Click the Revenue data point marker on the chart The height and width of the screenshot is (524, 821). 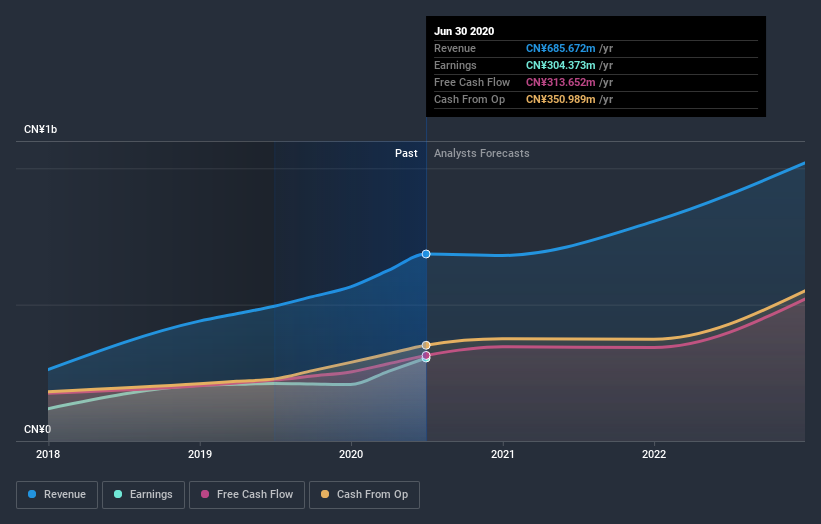tap(426, 254)
